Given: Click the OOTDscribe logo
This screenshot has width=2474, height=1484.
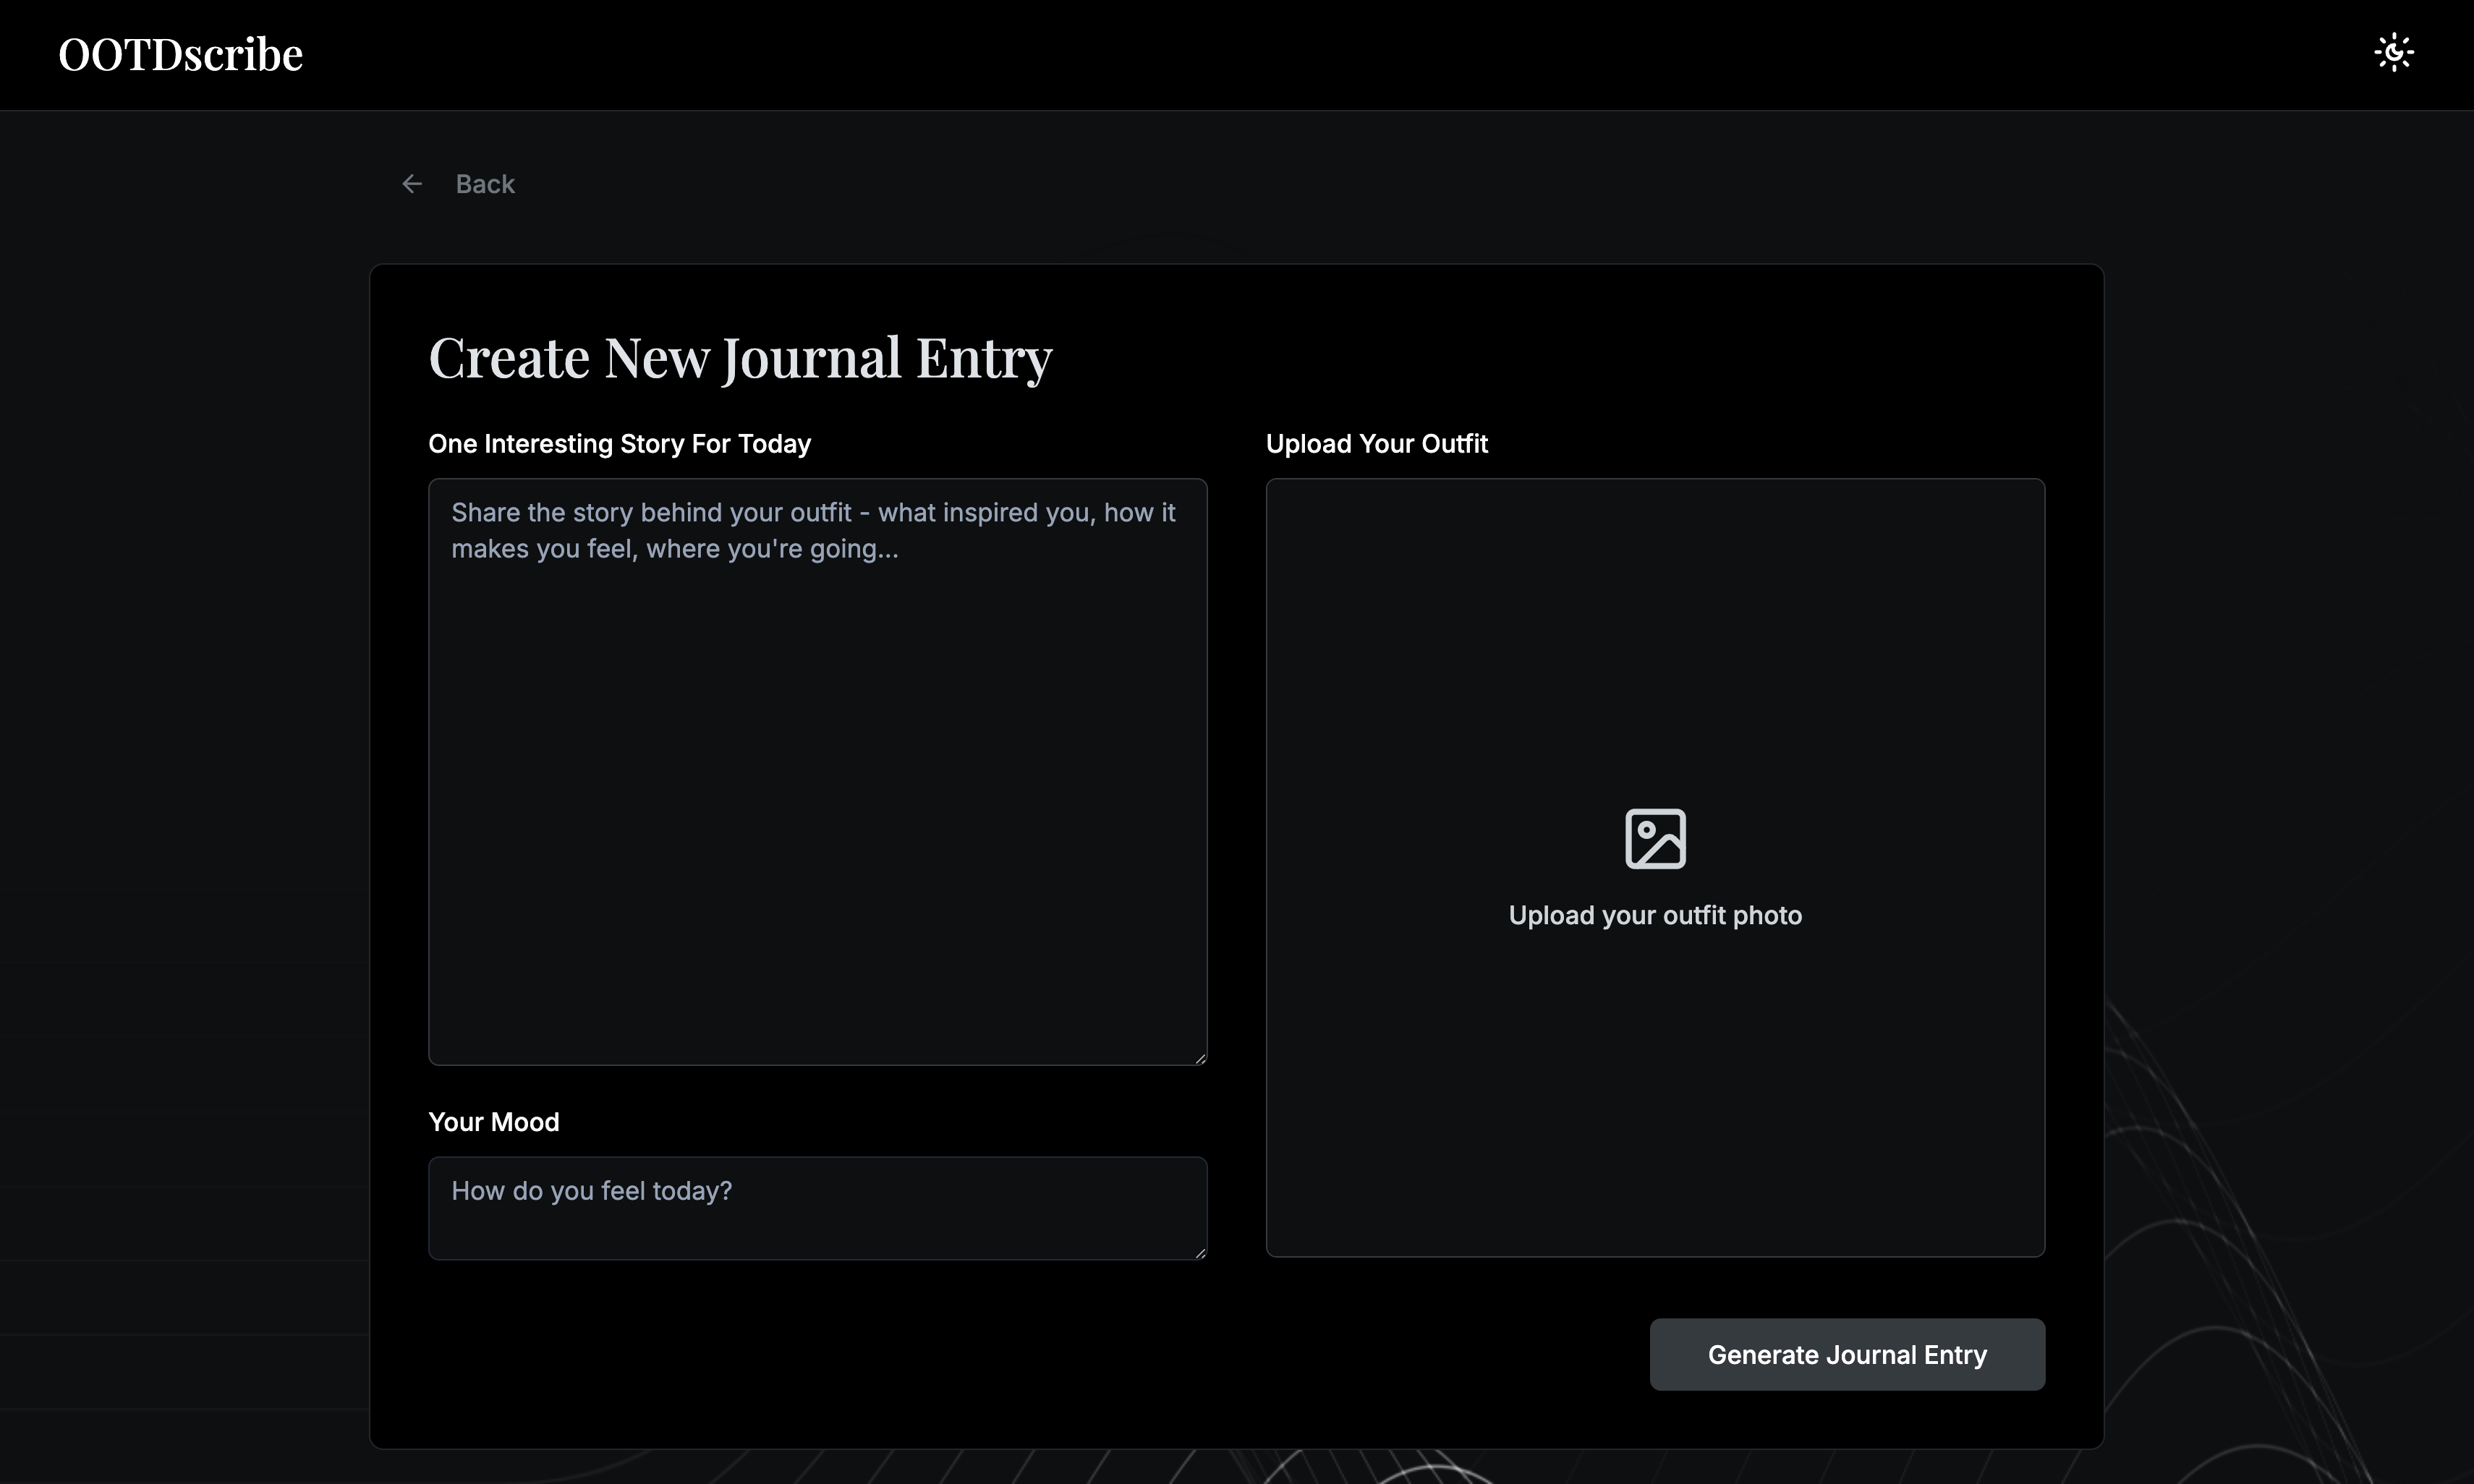Looking at the screenshot, I should click(180, 54).
